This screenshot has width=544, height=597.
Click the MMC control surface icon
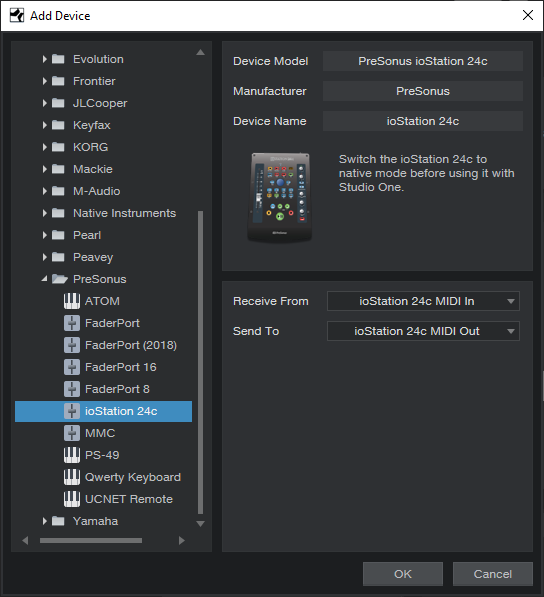pos(72,433)
